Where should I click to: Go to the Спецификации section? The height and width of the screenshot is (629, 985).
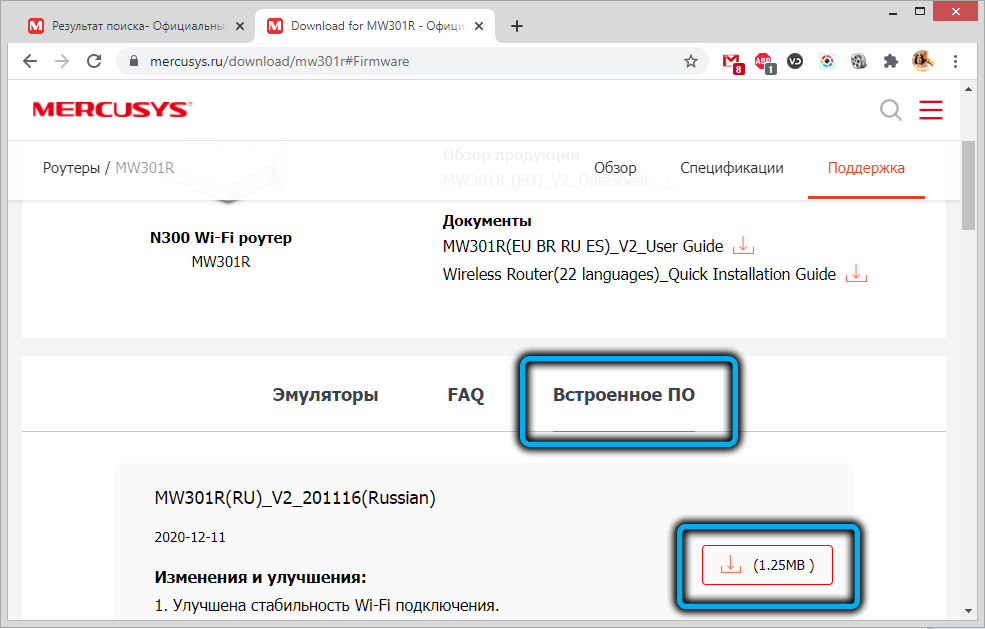(x=732, y=168)
